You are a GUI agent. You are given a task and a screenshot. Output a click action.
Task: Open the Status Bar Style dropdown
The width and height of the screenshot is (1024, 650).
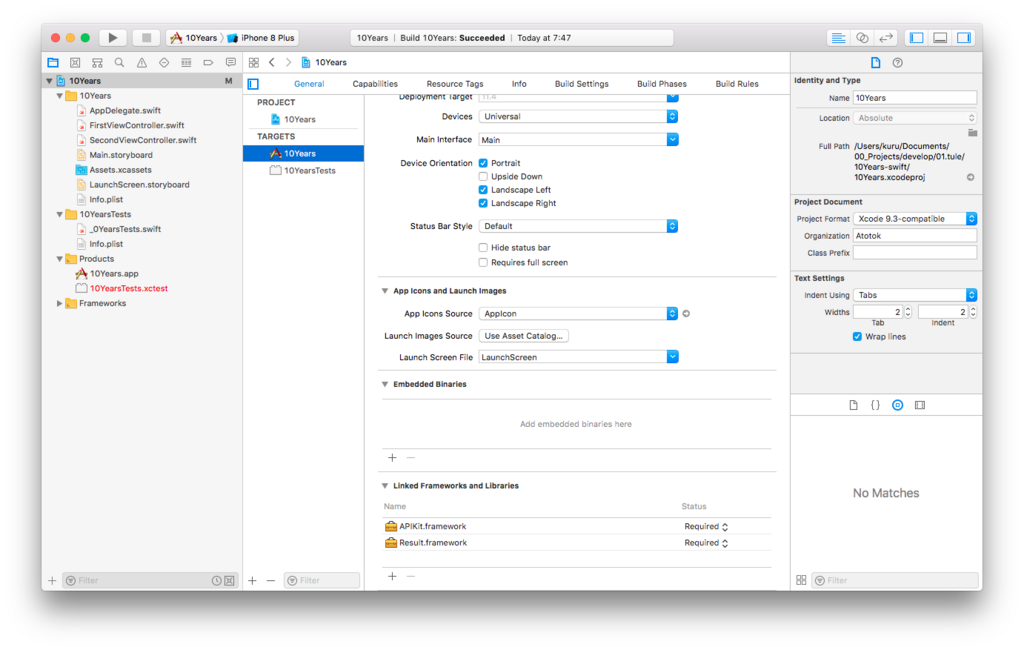pyautogui.click(x=579, y=226)
